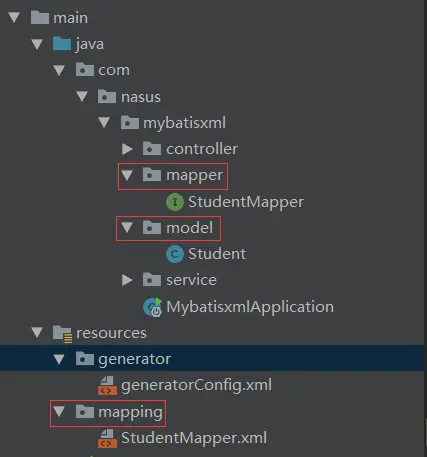Click the service package folder icon
The width and height of the screenshot is (427, 457).
(152, 280)
